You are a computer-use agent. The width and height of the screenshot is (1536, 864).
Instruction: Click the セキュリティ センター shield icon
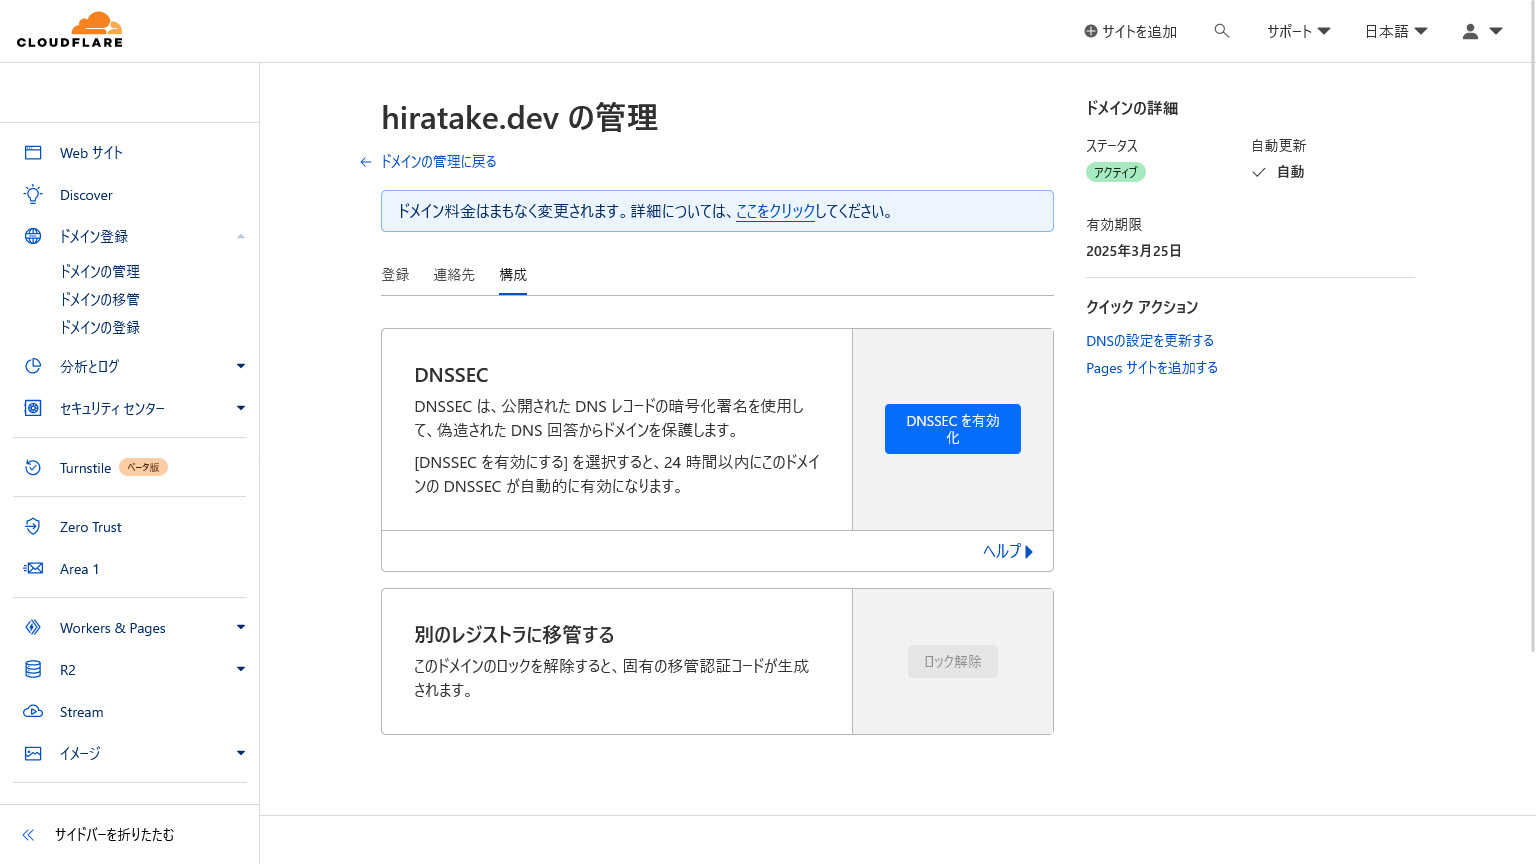click(x=33, y=408)
